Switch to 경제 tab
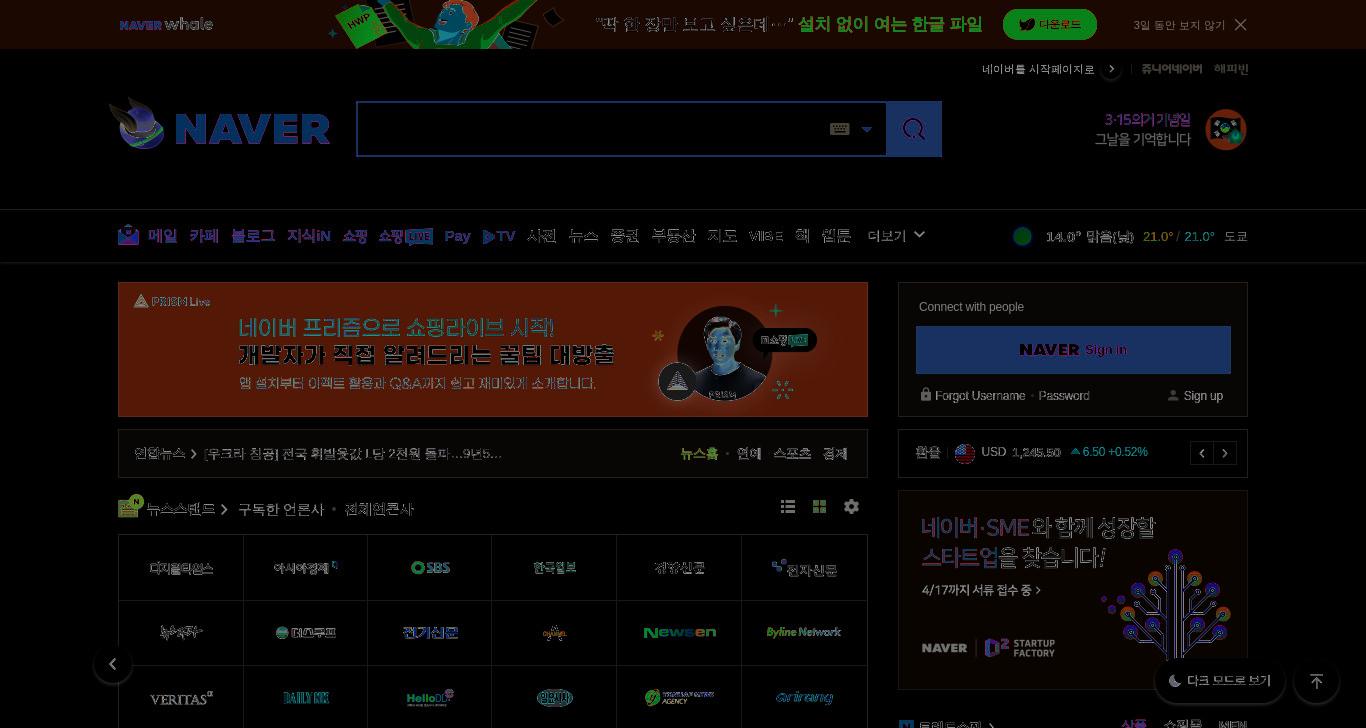 coord(835,454)
